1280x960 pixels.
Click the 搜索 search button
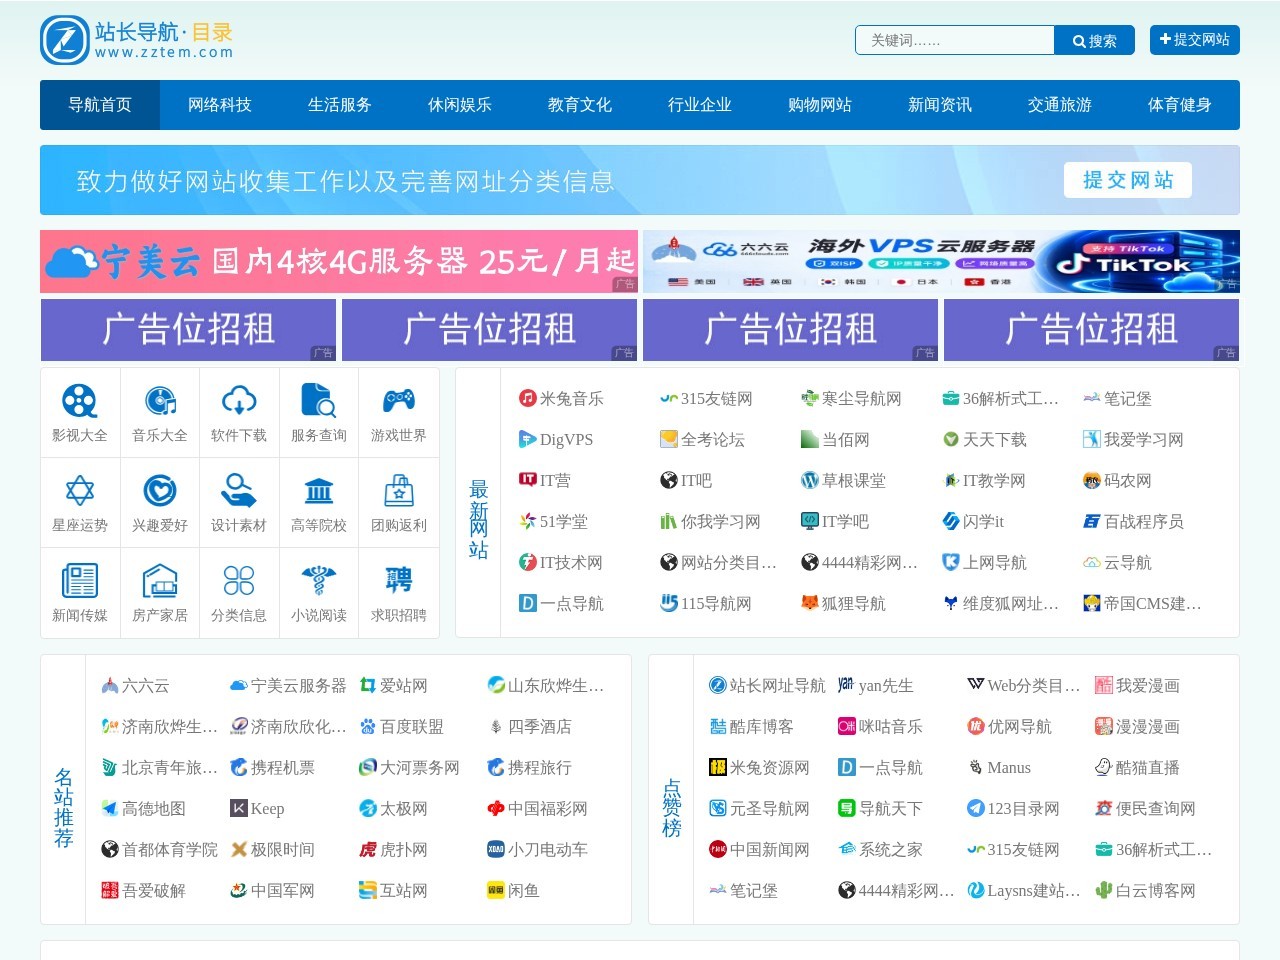[1095, 40]
